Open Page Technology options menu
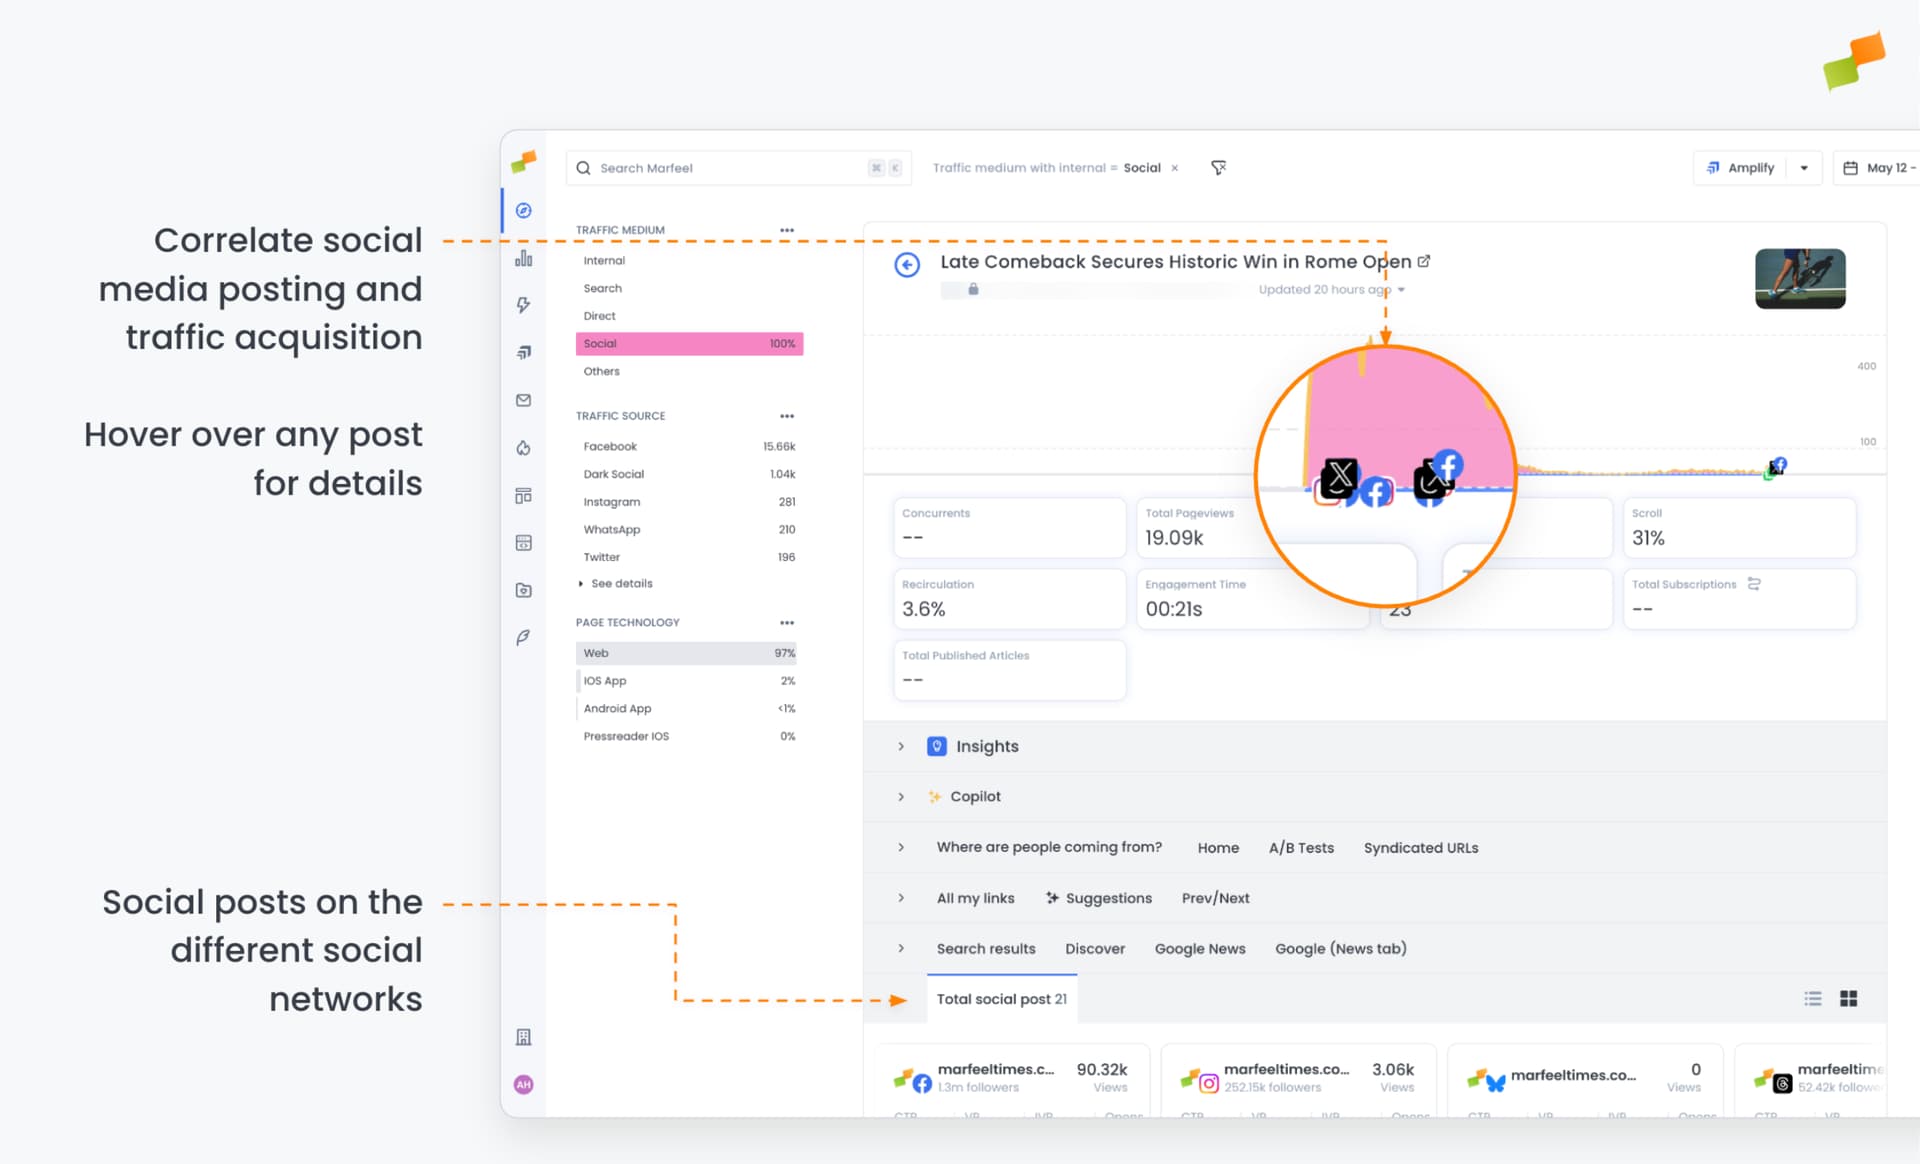 (x=787, y=623)
